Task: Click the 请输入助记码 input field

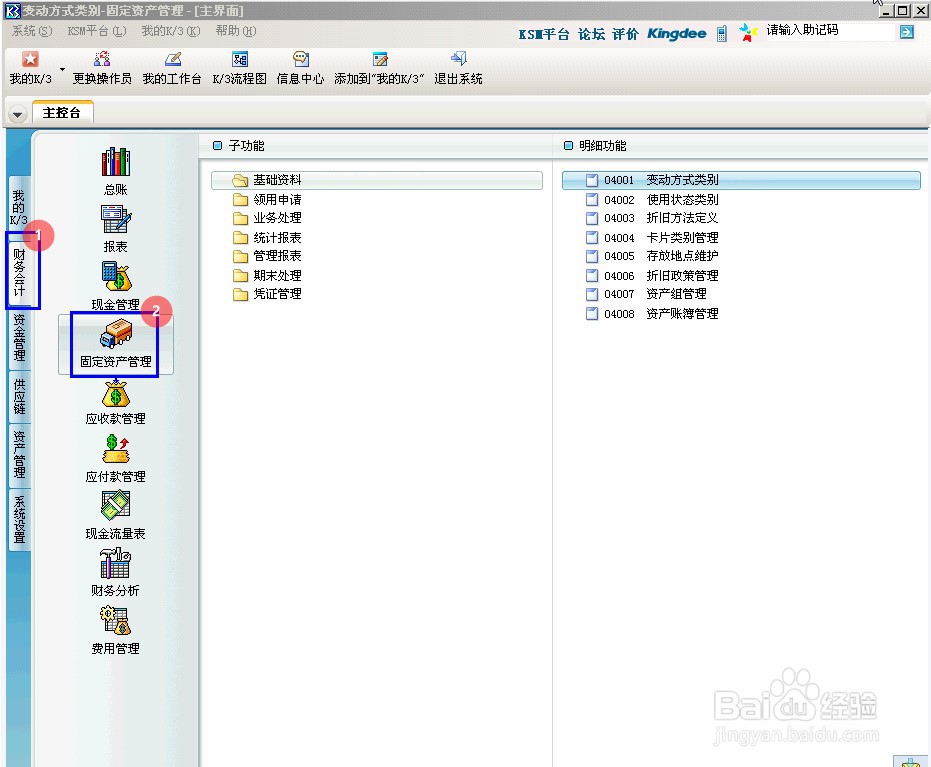Action: (828, 30)
